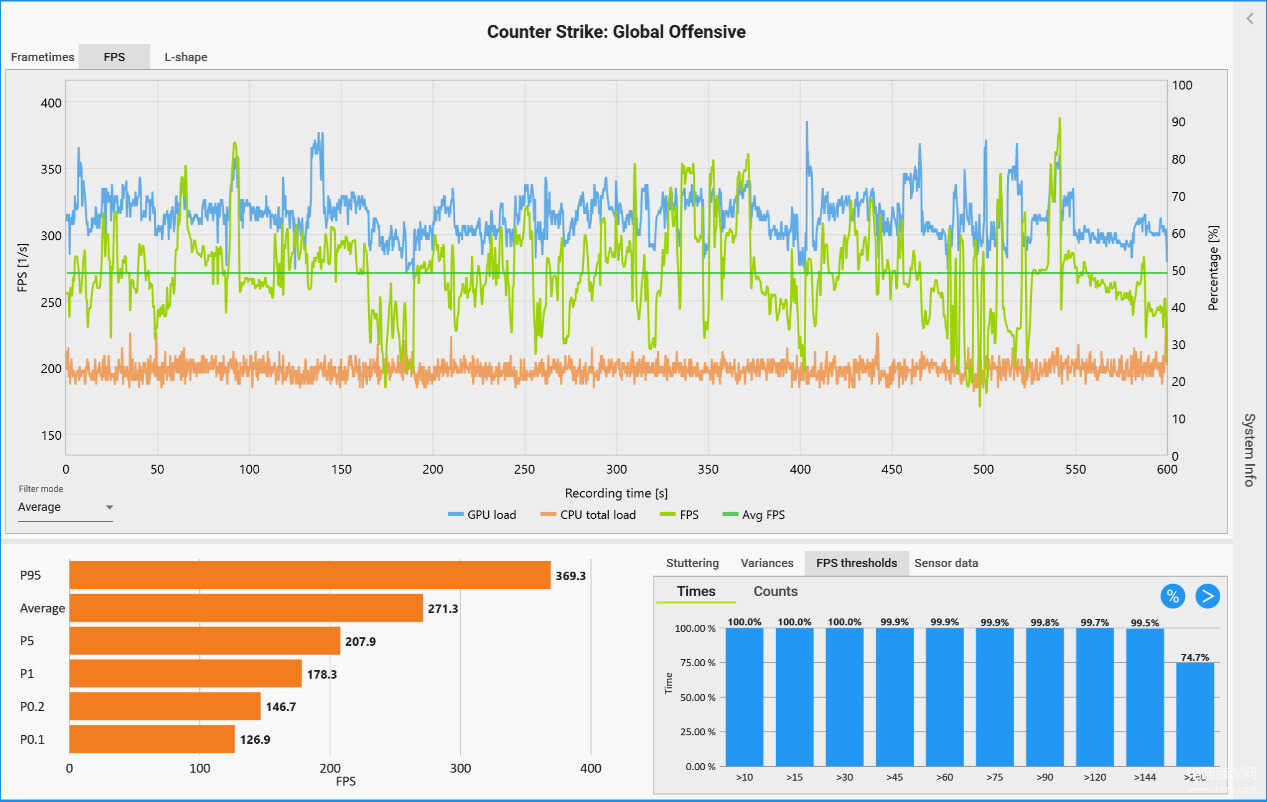Toggle percent display with the % button
Viewport: 1267px width, 802px height.
click(1173, 596)
